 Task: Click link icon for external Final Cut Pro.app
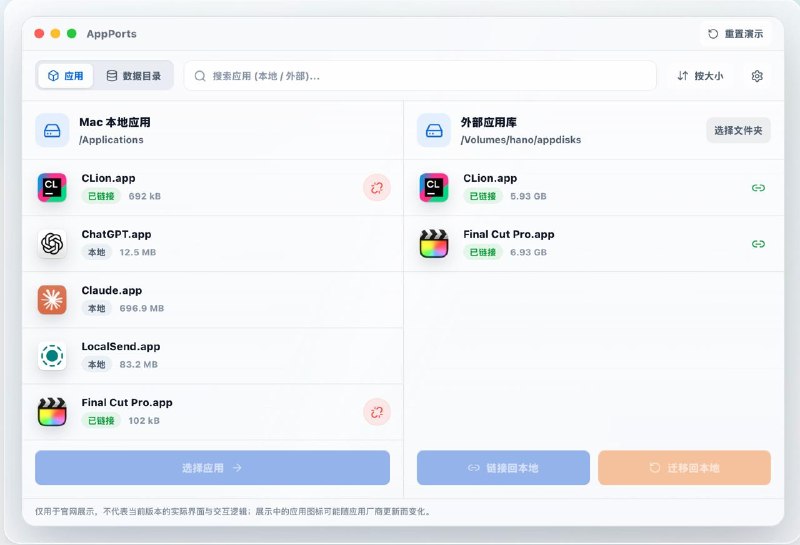(758, 244)
